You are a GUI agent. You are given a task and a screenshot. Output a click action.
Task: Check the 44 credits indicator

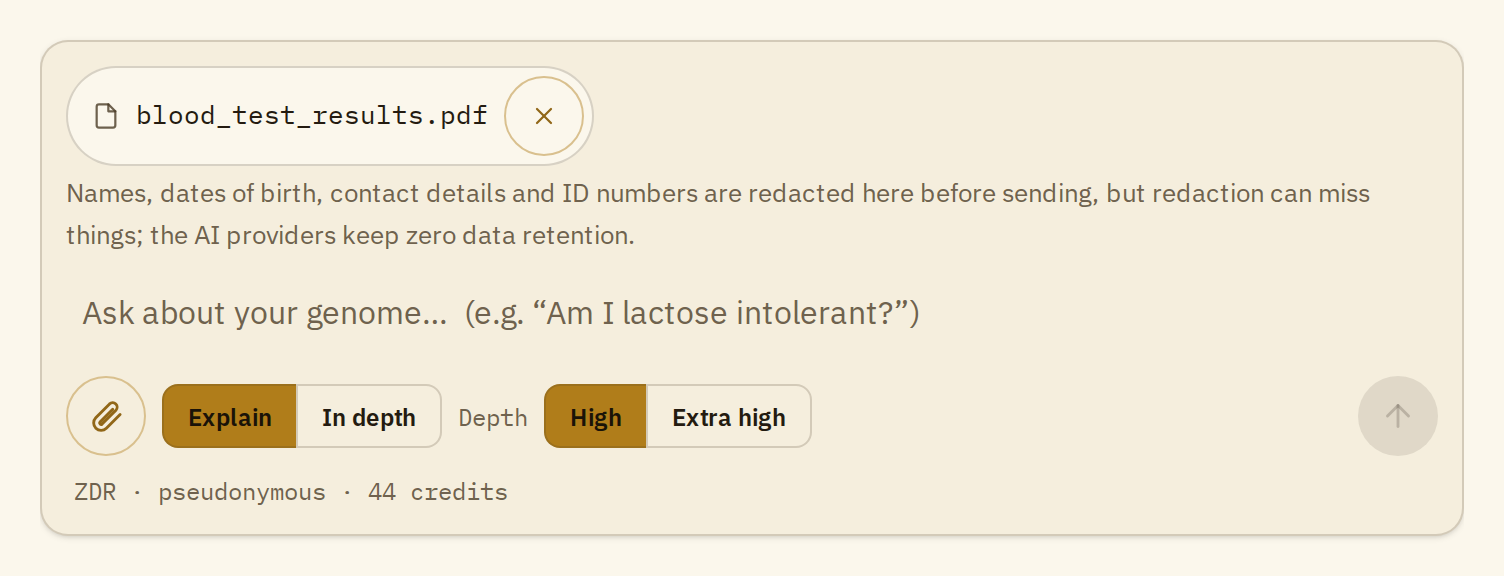pyautogui.click(x=438, y=492)
